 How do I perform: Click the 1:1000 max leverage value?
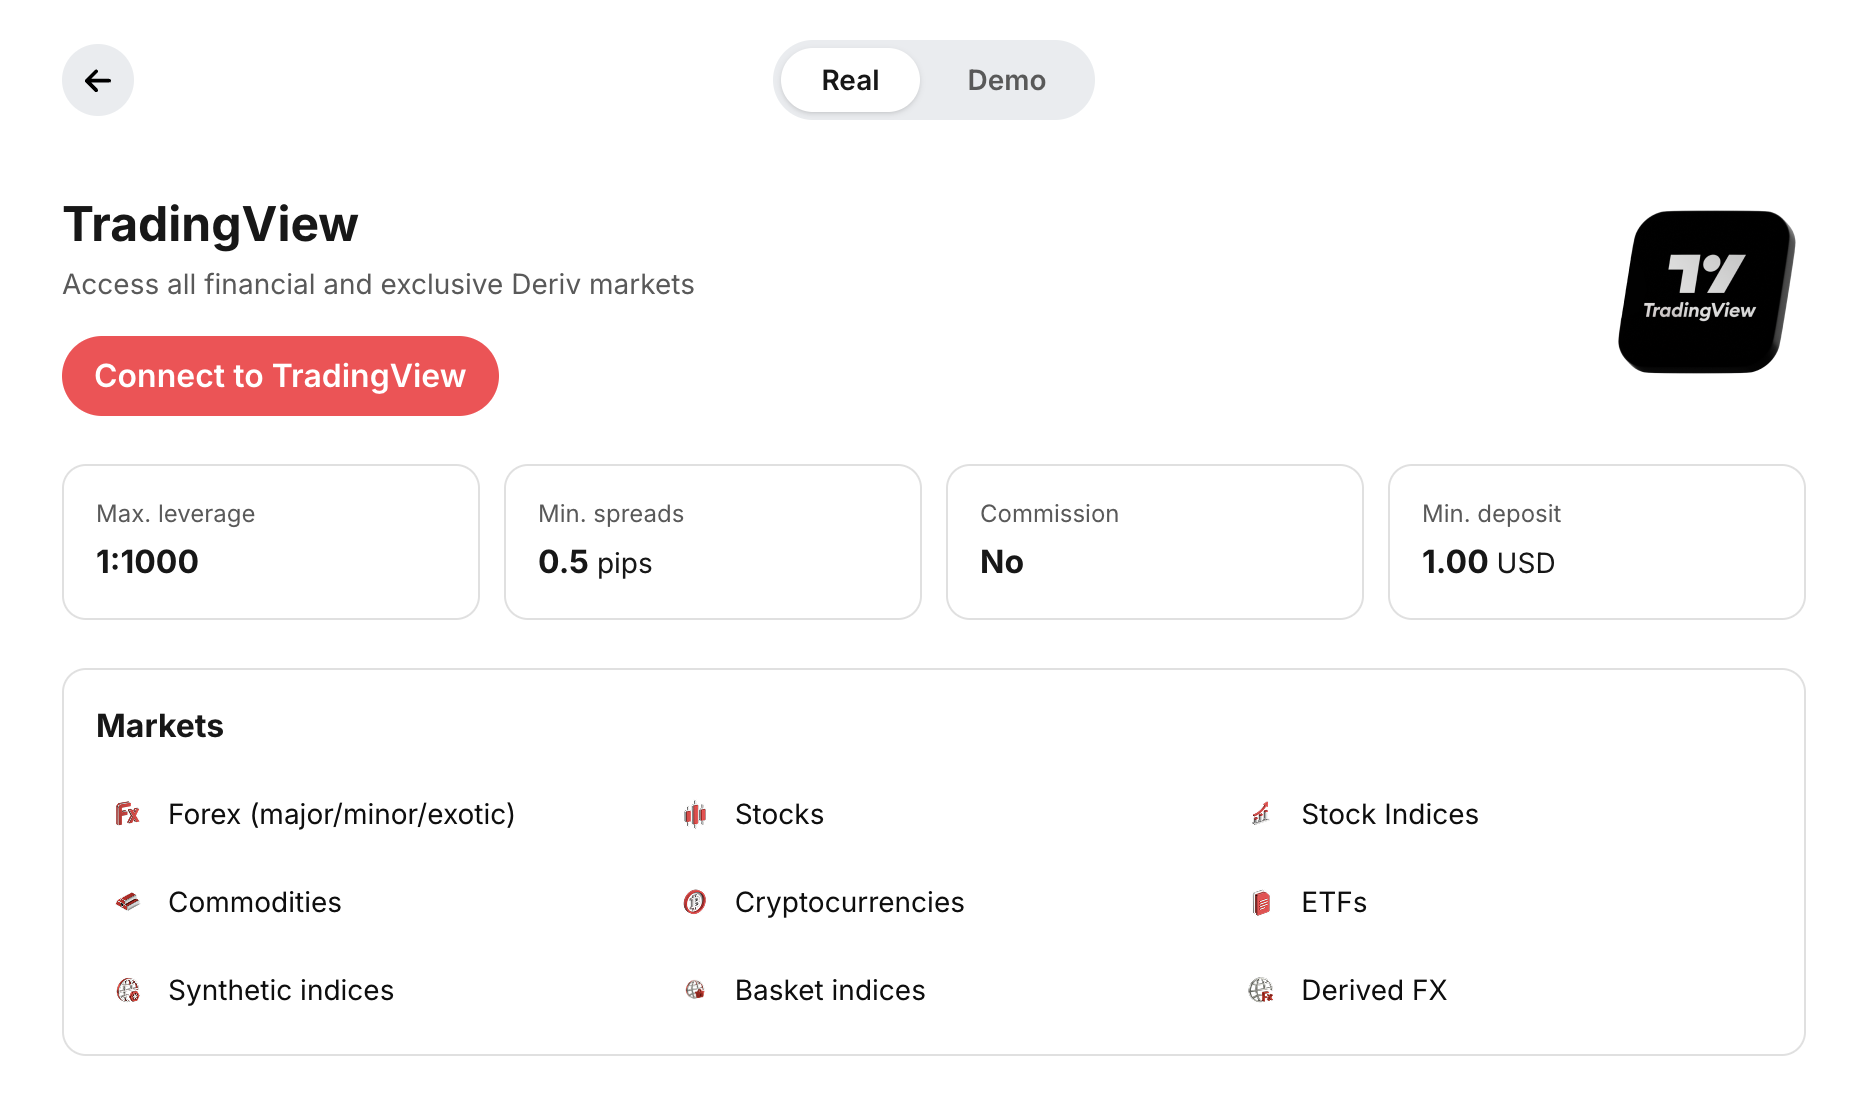tap(147, 562)
